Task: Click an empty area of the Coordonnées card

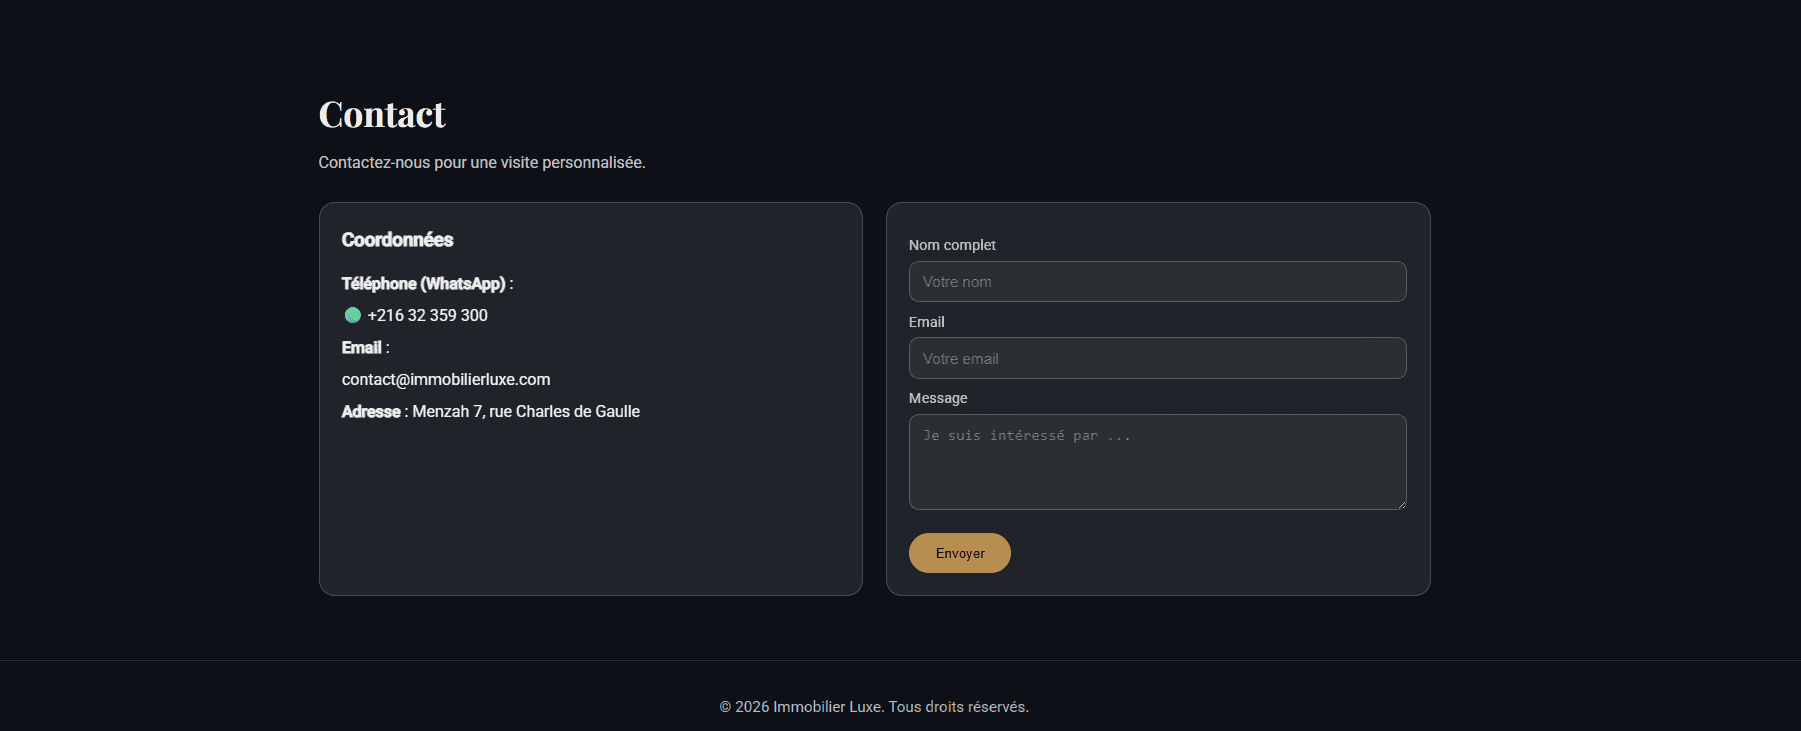Action: 590,510
